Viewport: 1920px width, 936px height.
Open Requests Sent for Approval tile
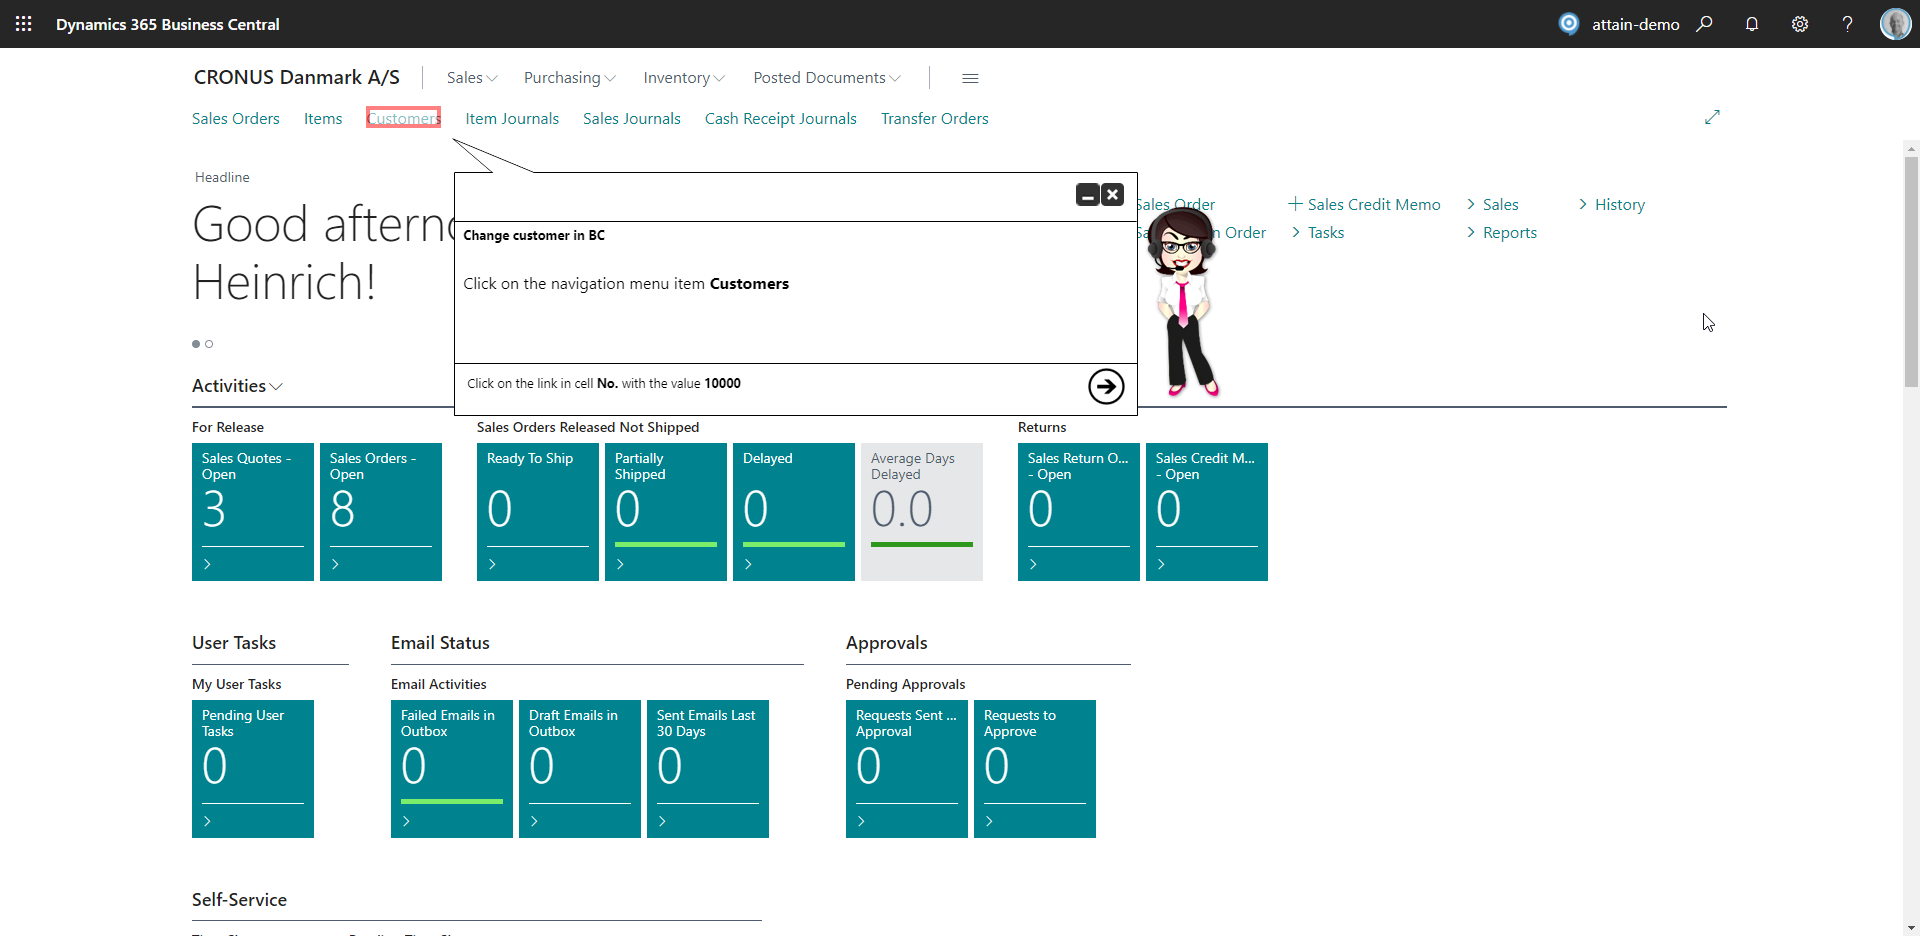pyautogui.click(x=907, y=769)
